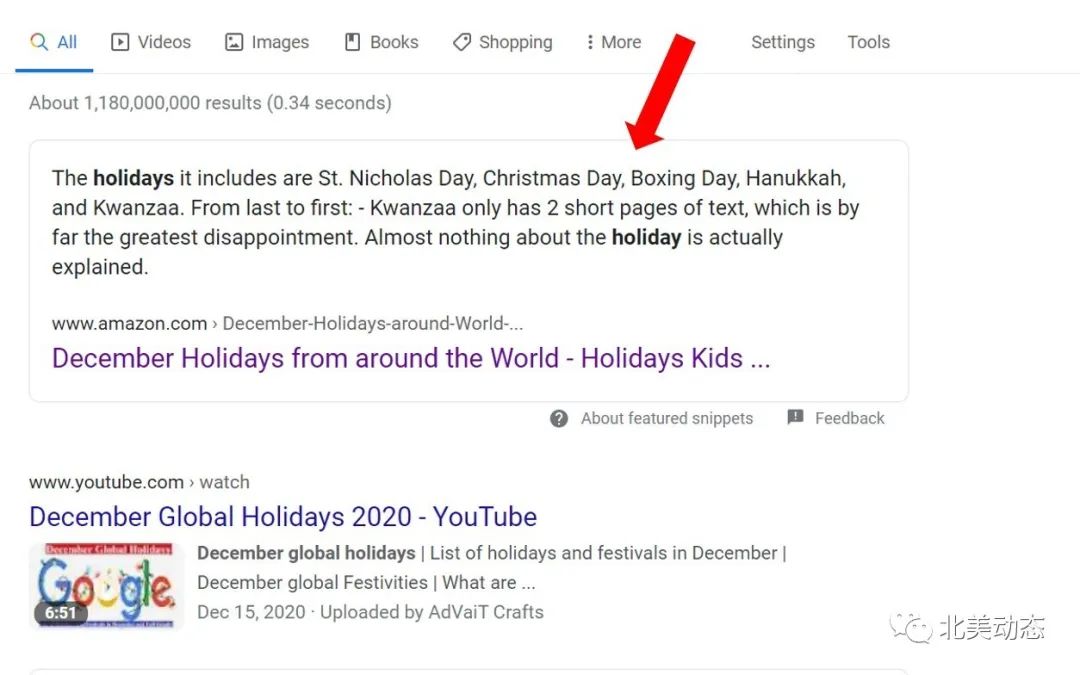Click the book icon beside Books
The width and height of the screenshot is (1080, 675).
tap(352, 42)
